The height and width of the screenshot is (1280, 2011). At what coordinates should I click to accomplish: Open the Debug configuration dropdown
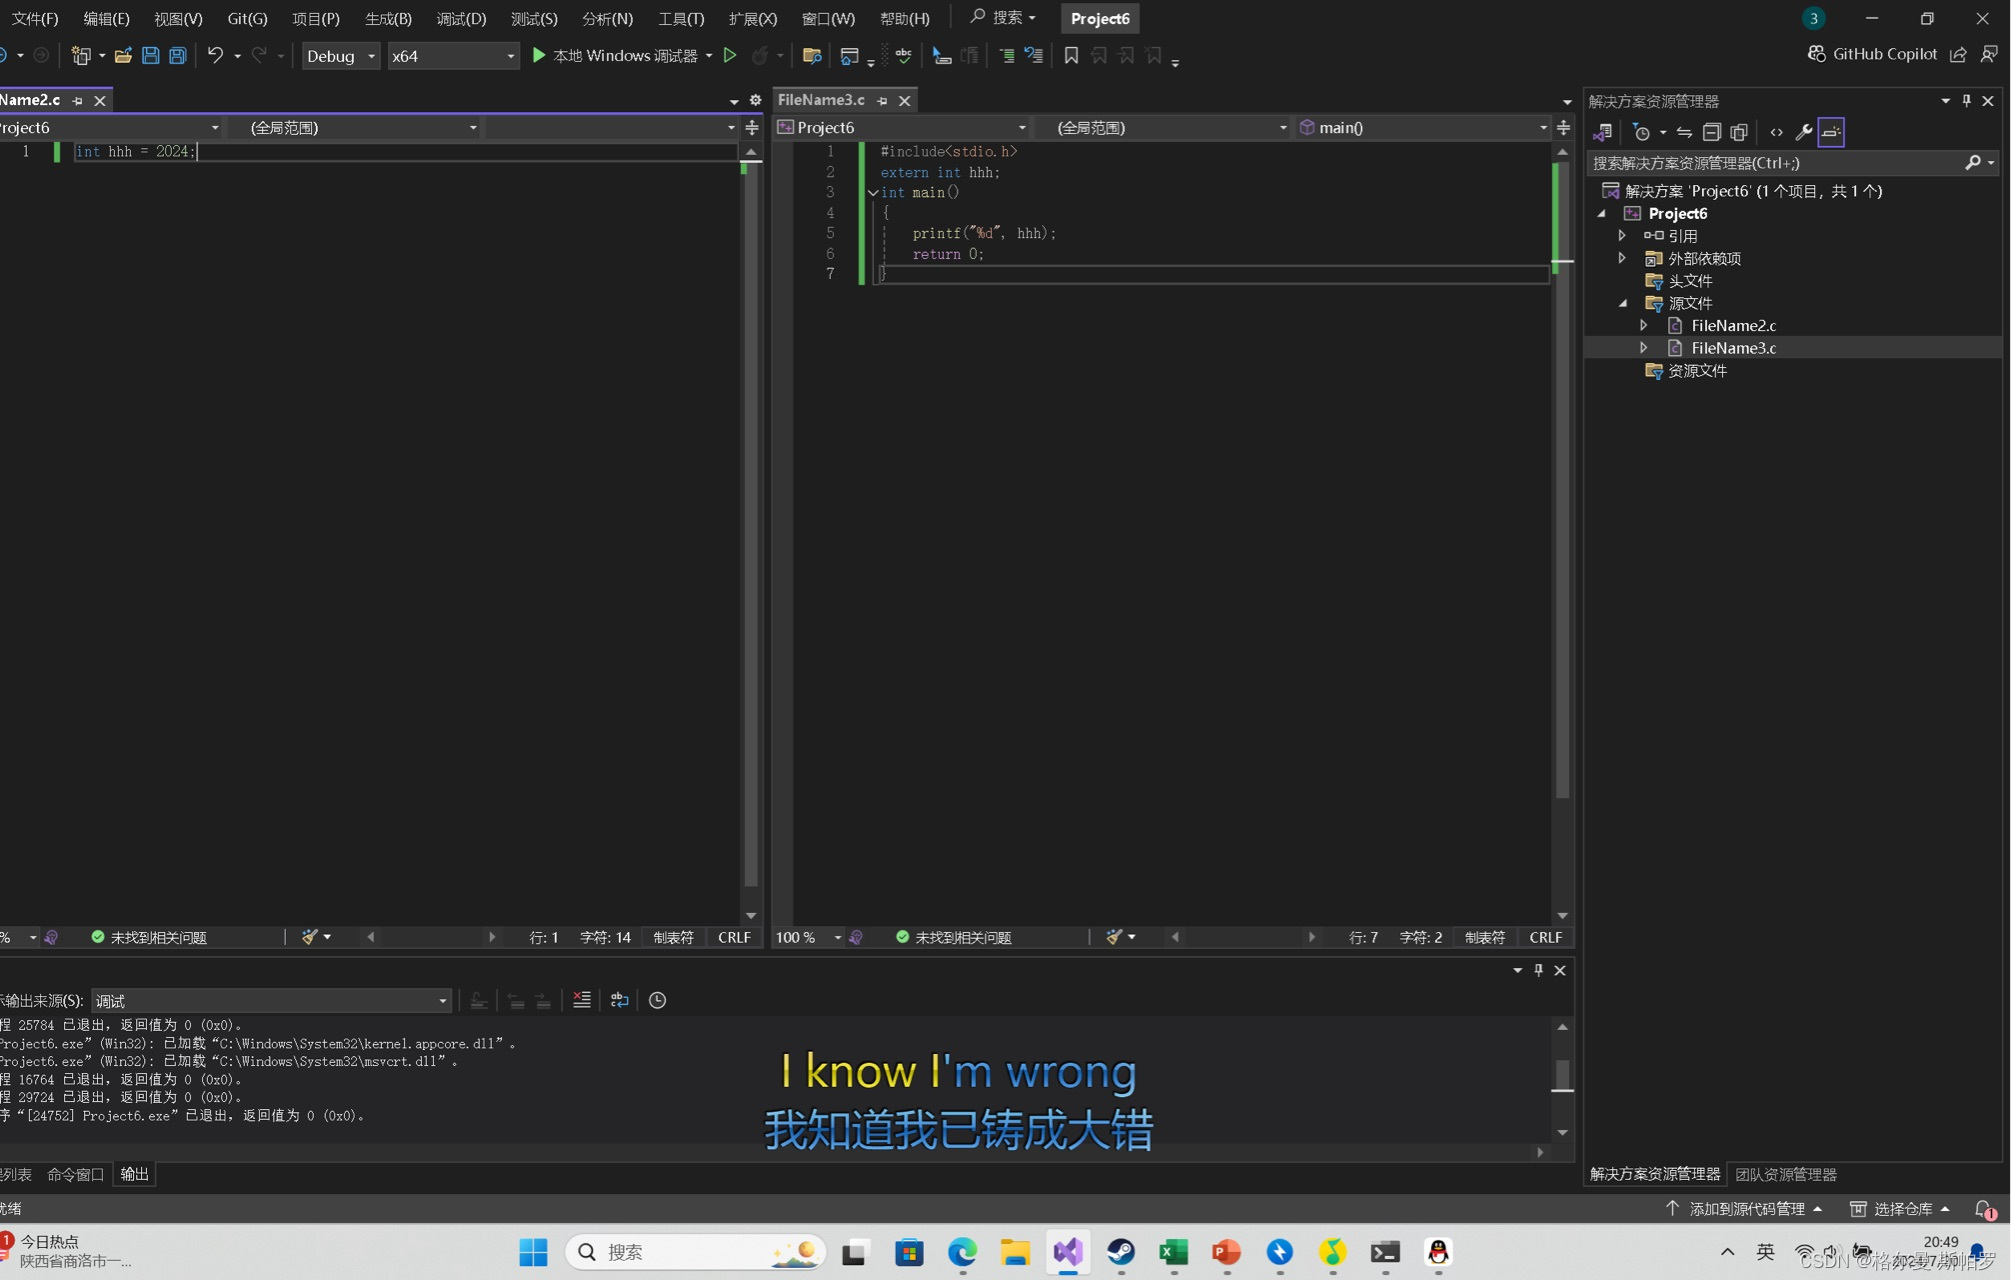(x=340, y=56)
